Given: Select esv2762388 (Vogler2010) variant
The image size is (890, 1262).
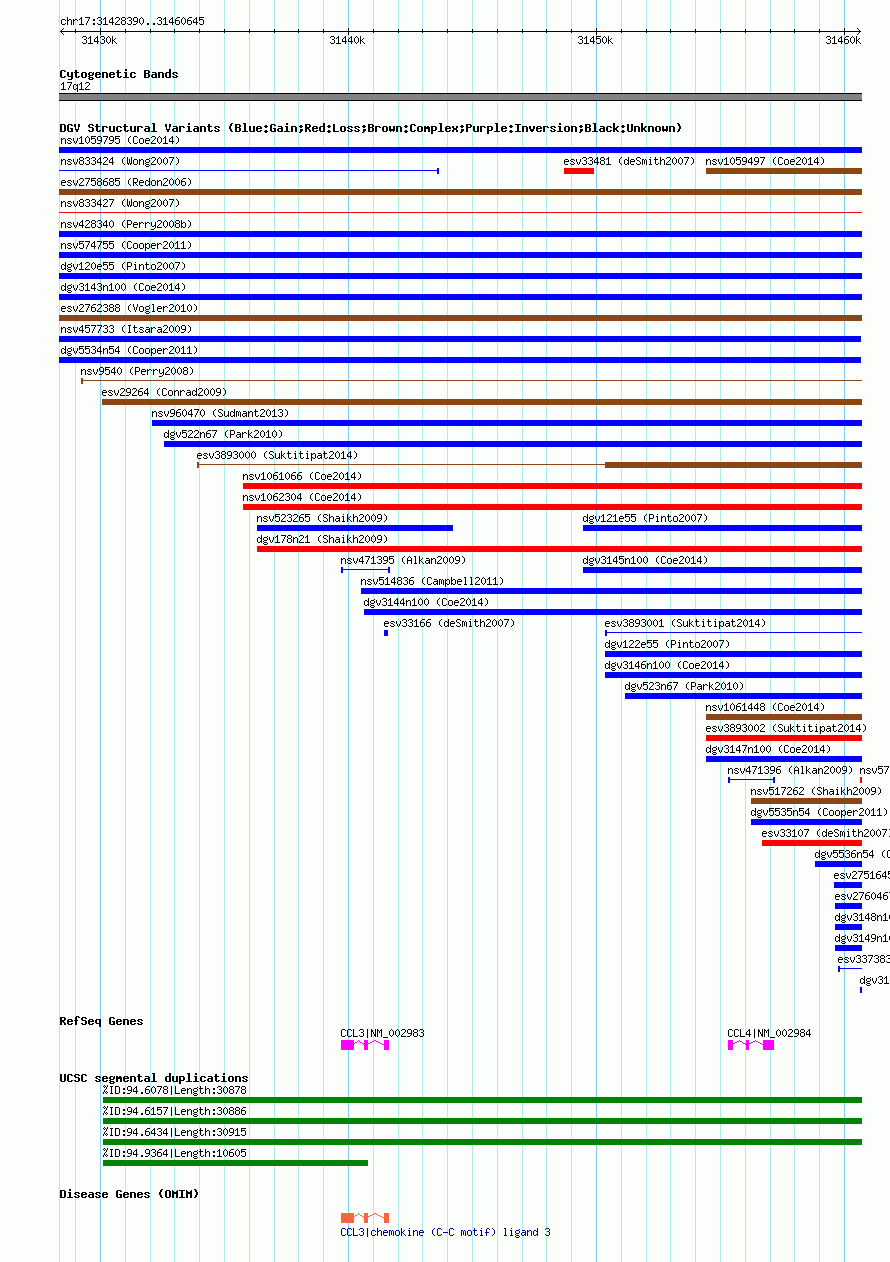Looking at the screenshot, I should pos(129,308).
